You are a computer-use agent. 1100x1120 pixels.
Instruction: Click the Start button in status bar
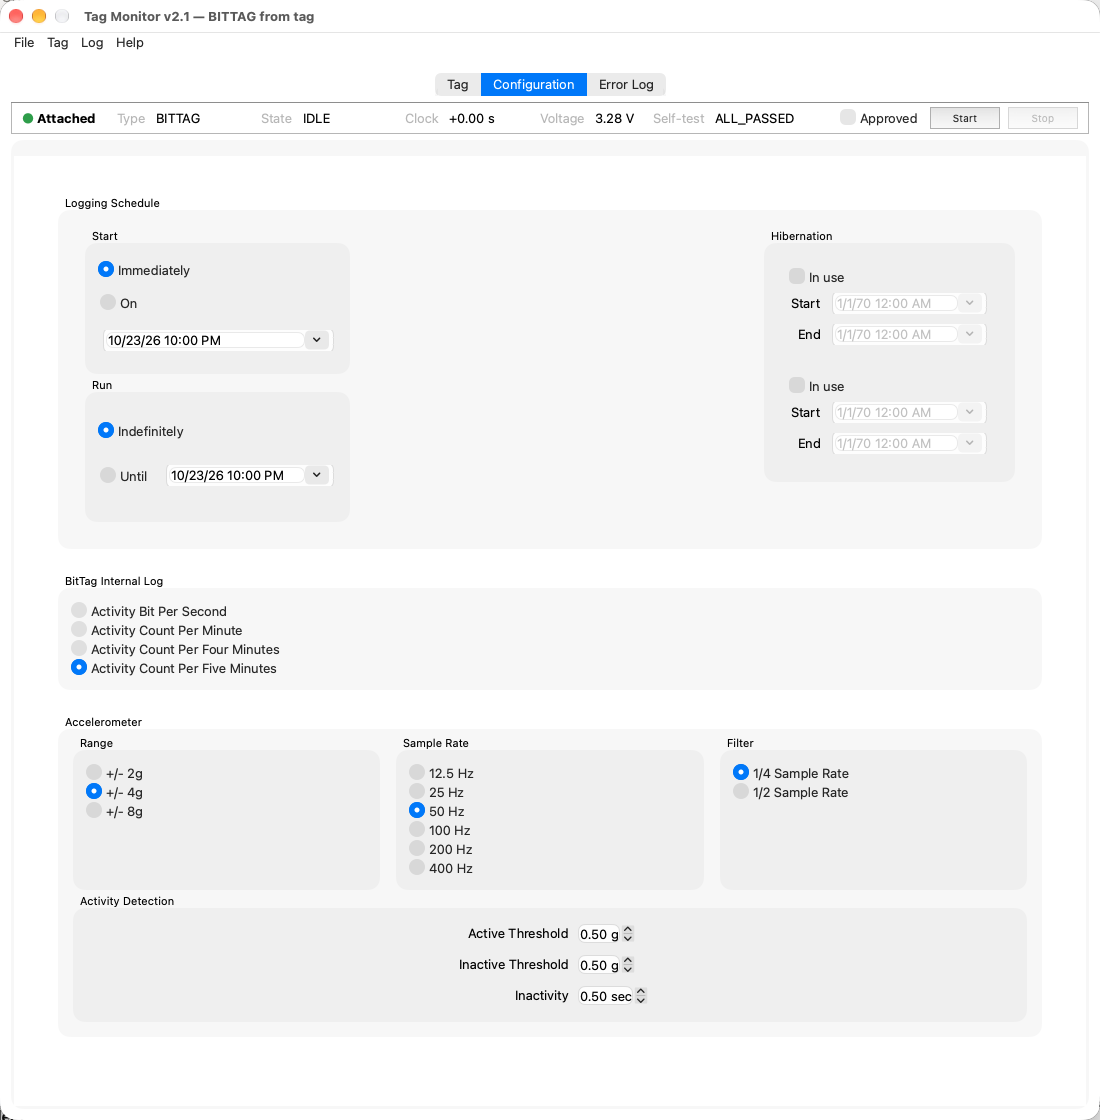pyautogui.click(x=964, y=119)
